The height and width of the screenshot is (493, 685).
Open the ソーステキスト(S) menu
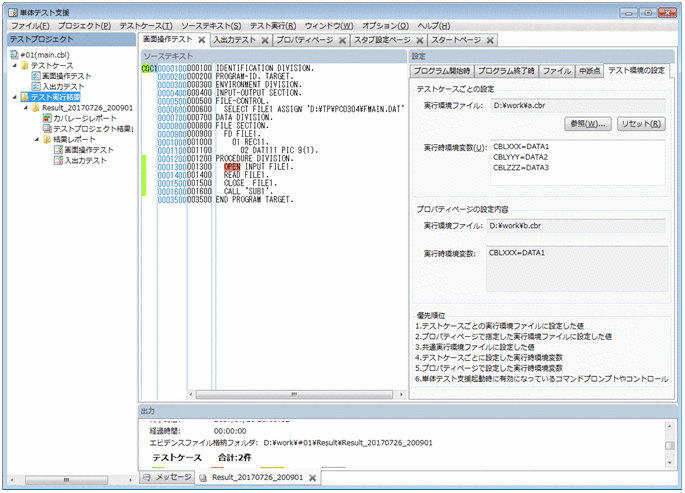pyautogui.click(x=211, y=26)
